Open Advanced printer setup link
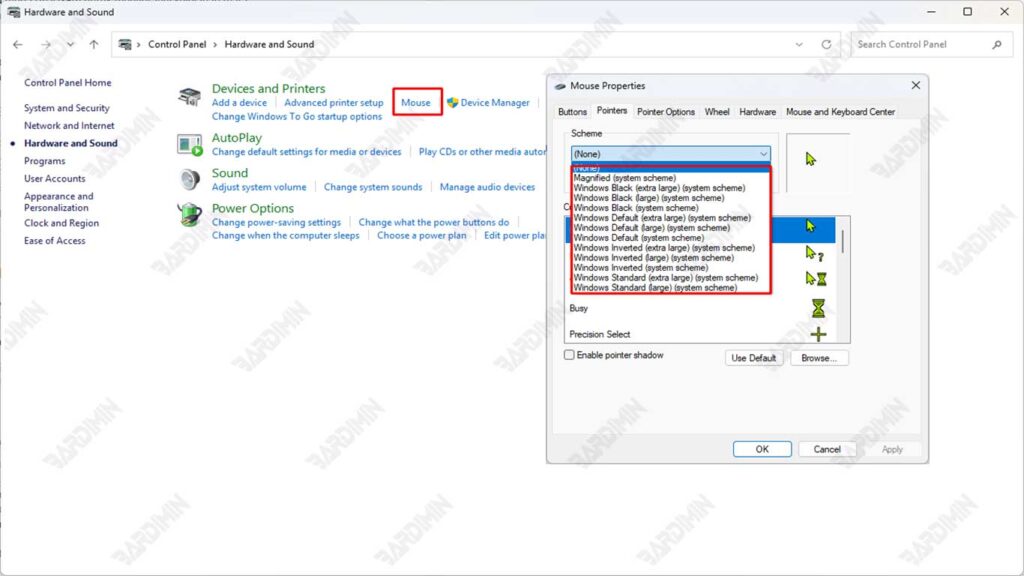Screen dimensions: 1024x576 click(334, 103)
